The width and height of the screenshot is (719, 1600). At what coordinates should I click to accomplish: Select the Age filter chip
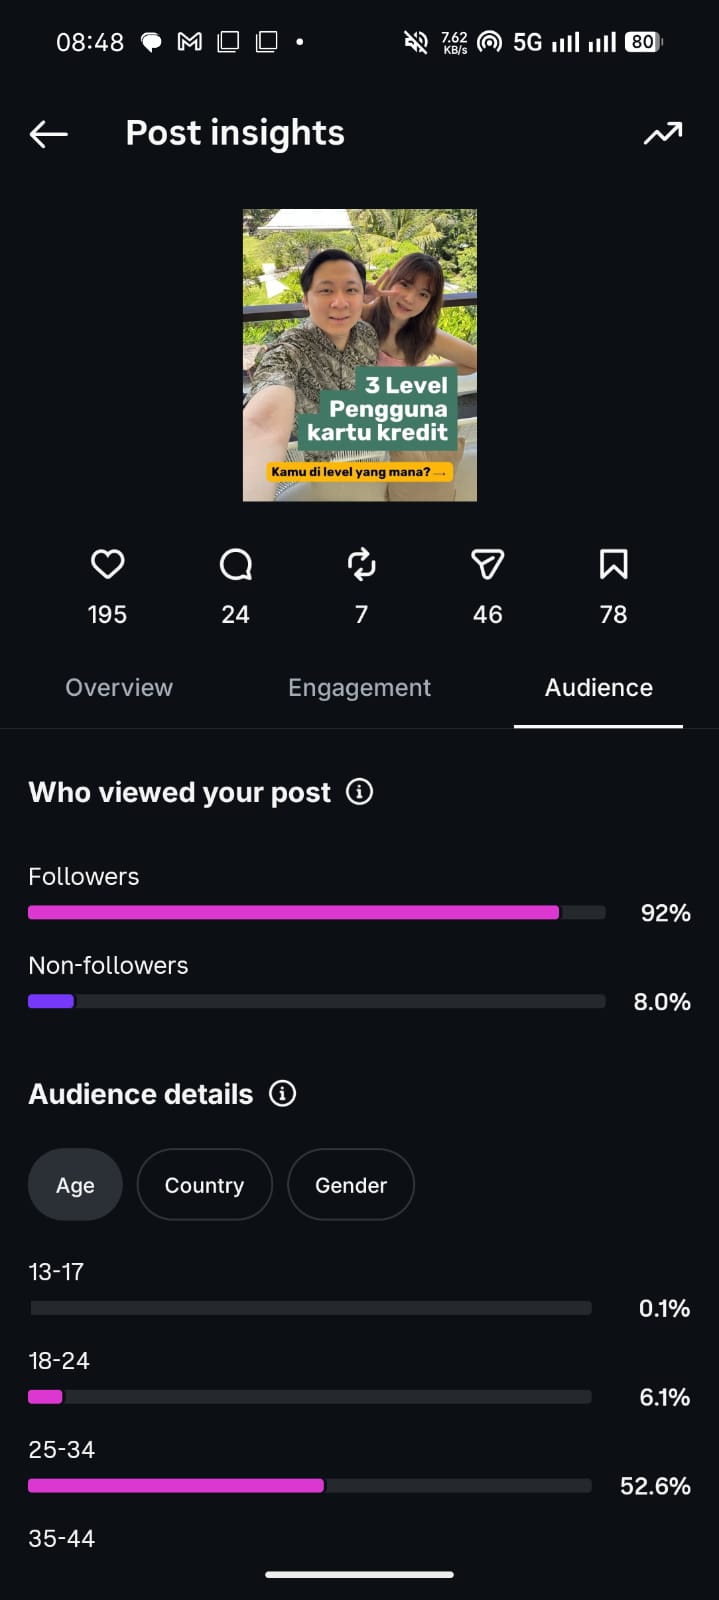coord(75,1185)
